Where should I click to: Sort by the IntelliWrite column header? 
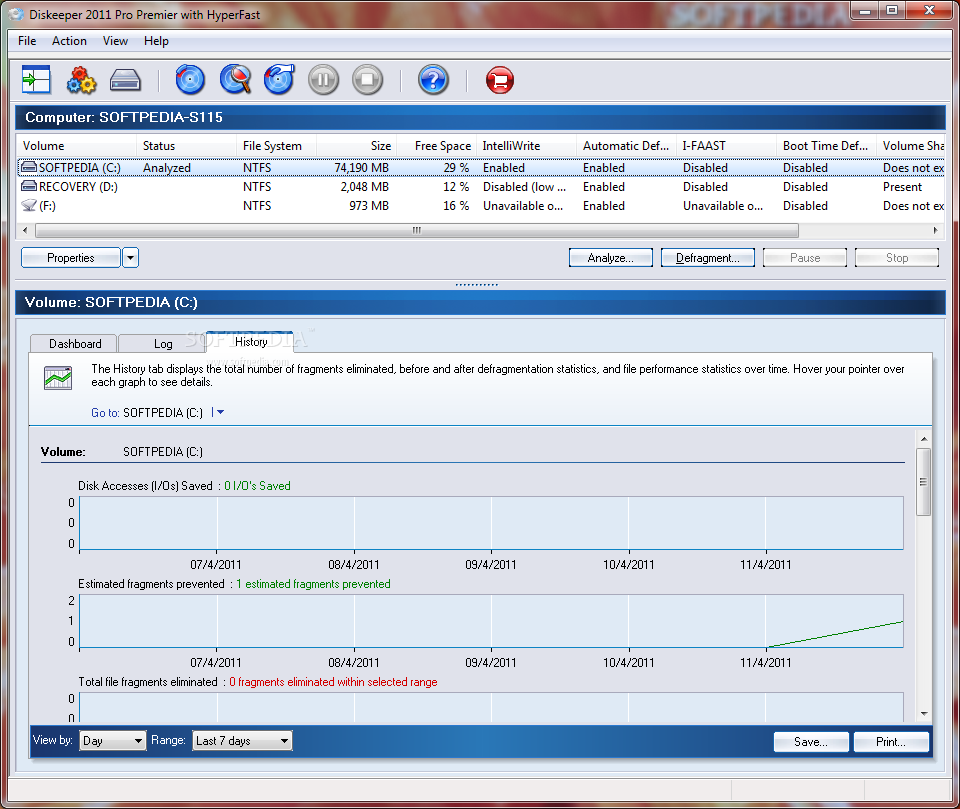point(527,146)
